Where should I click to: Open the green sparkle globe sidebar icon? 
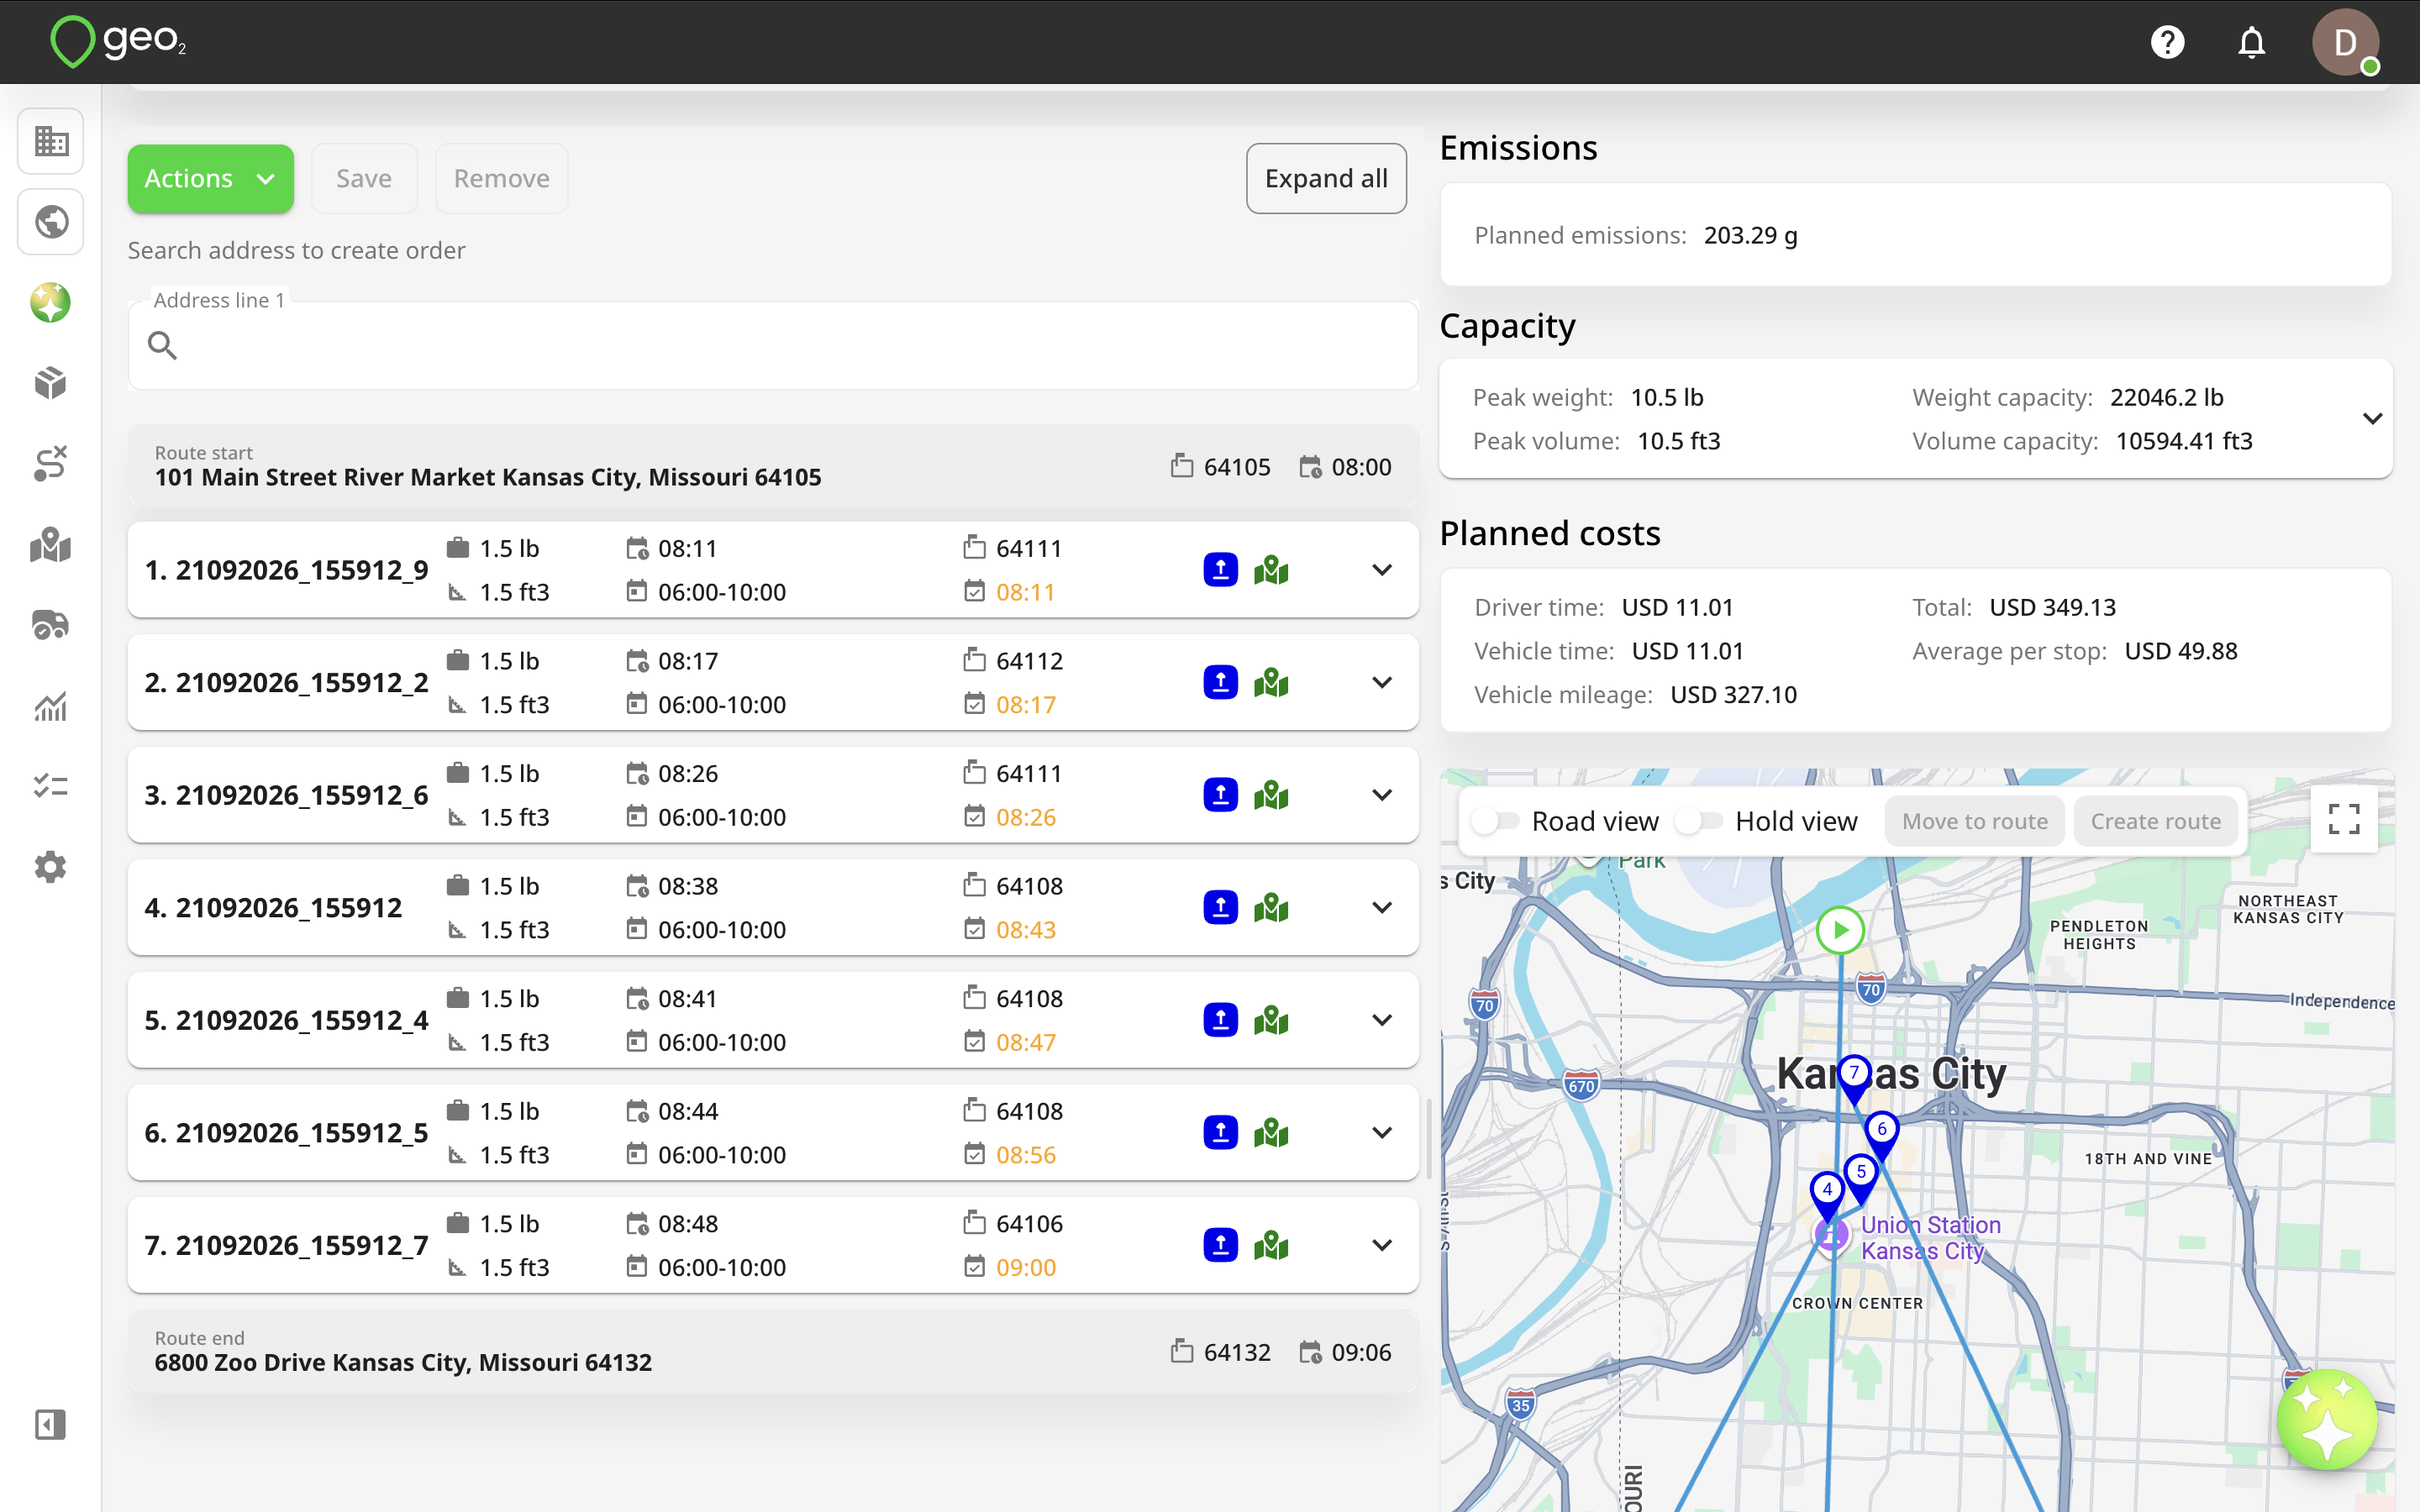pos(50,303)
